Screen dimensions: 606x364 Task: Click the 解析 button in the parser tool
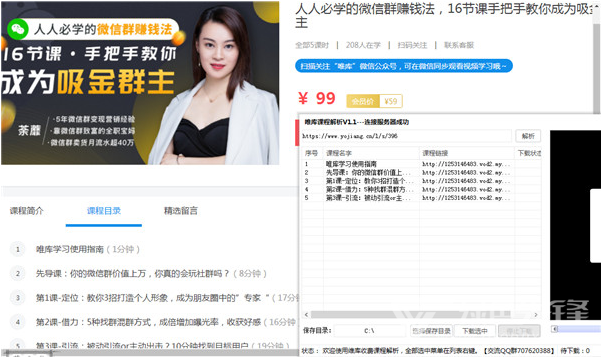pos(528,136)
